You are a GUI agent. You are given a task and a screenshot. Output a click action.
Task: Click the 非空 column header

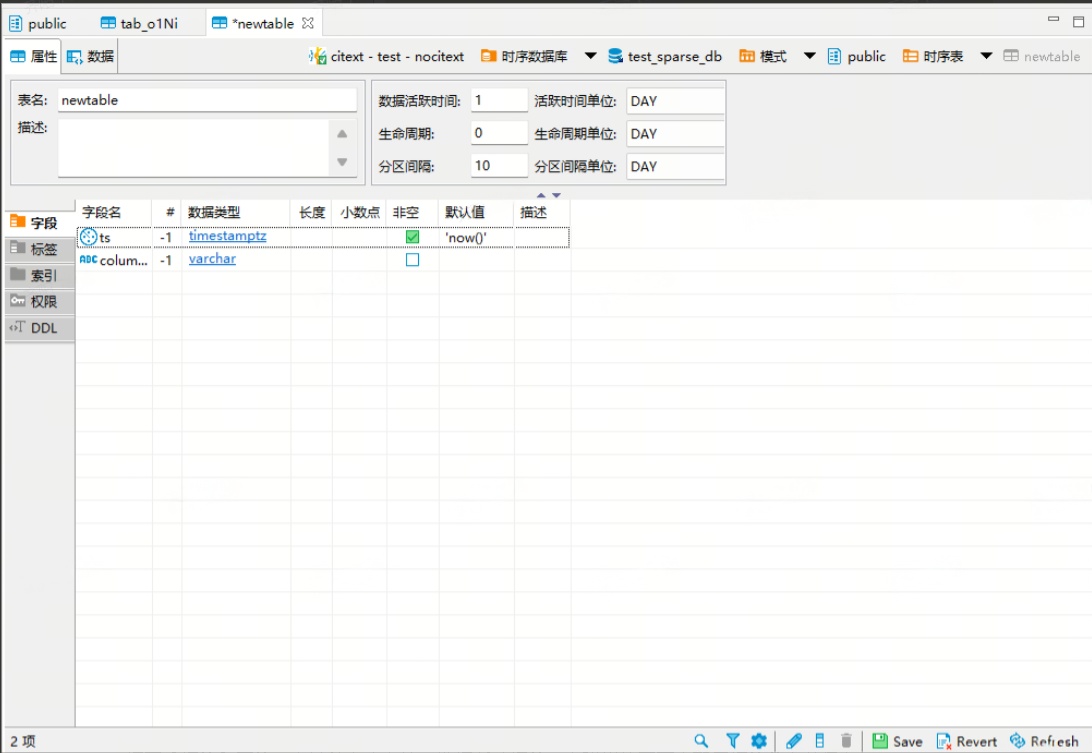tap(412, 212)
